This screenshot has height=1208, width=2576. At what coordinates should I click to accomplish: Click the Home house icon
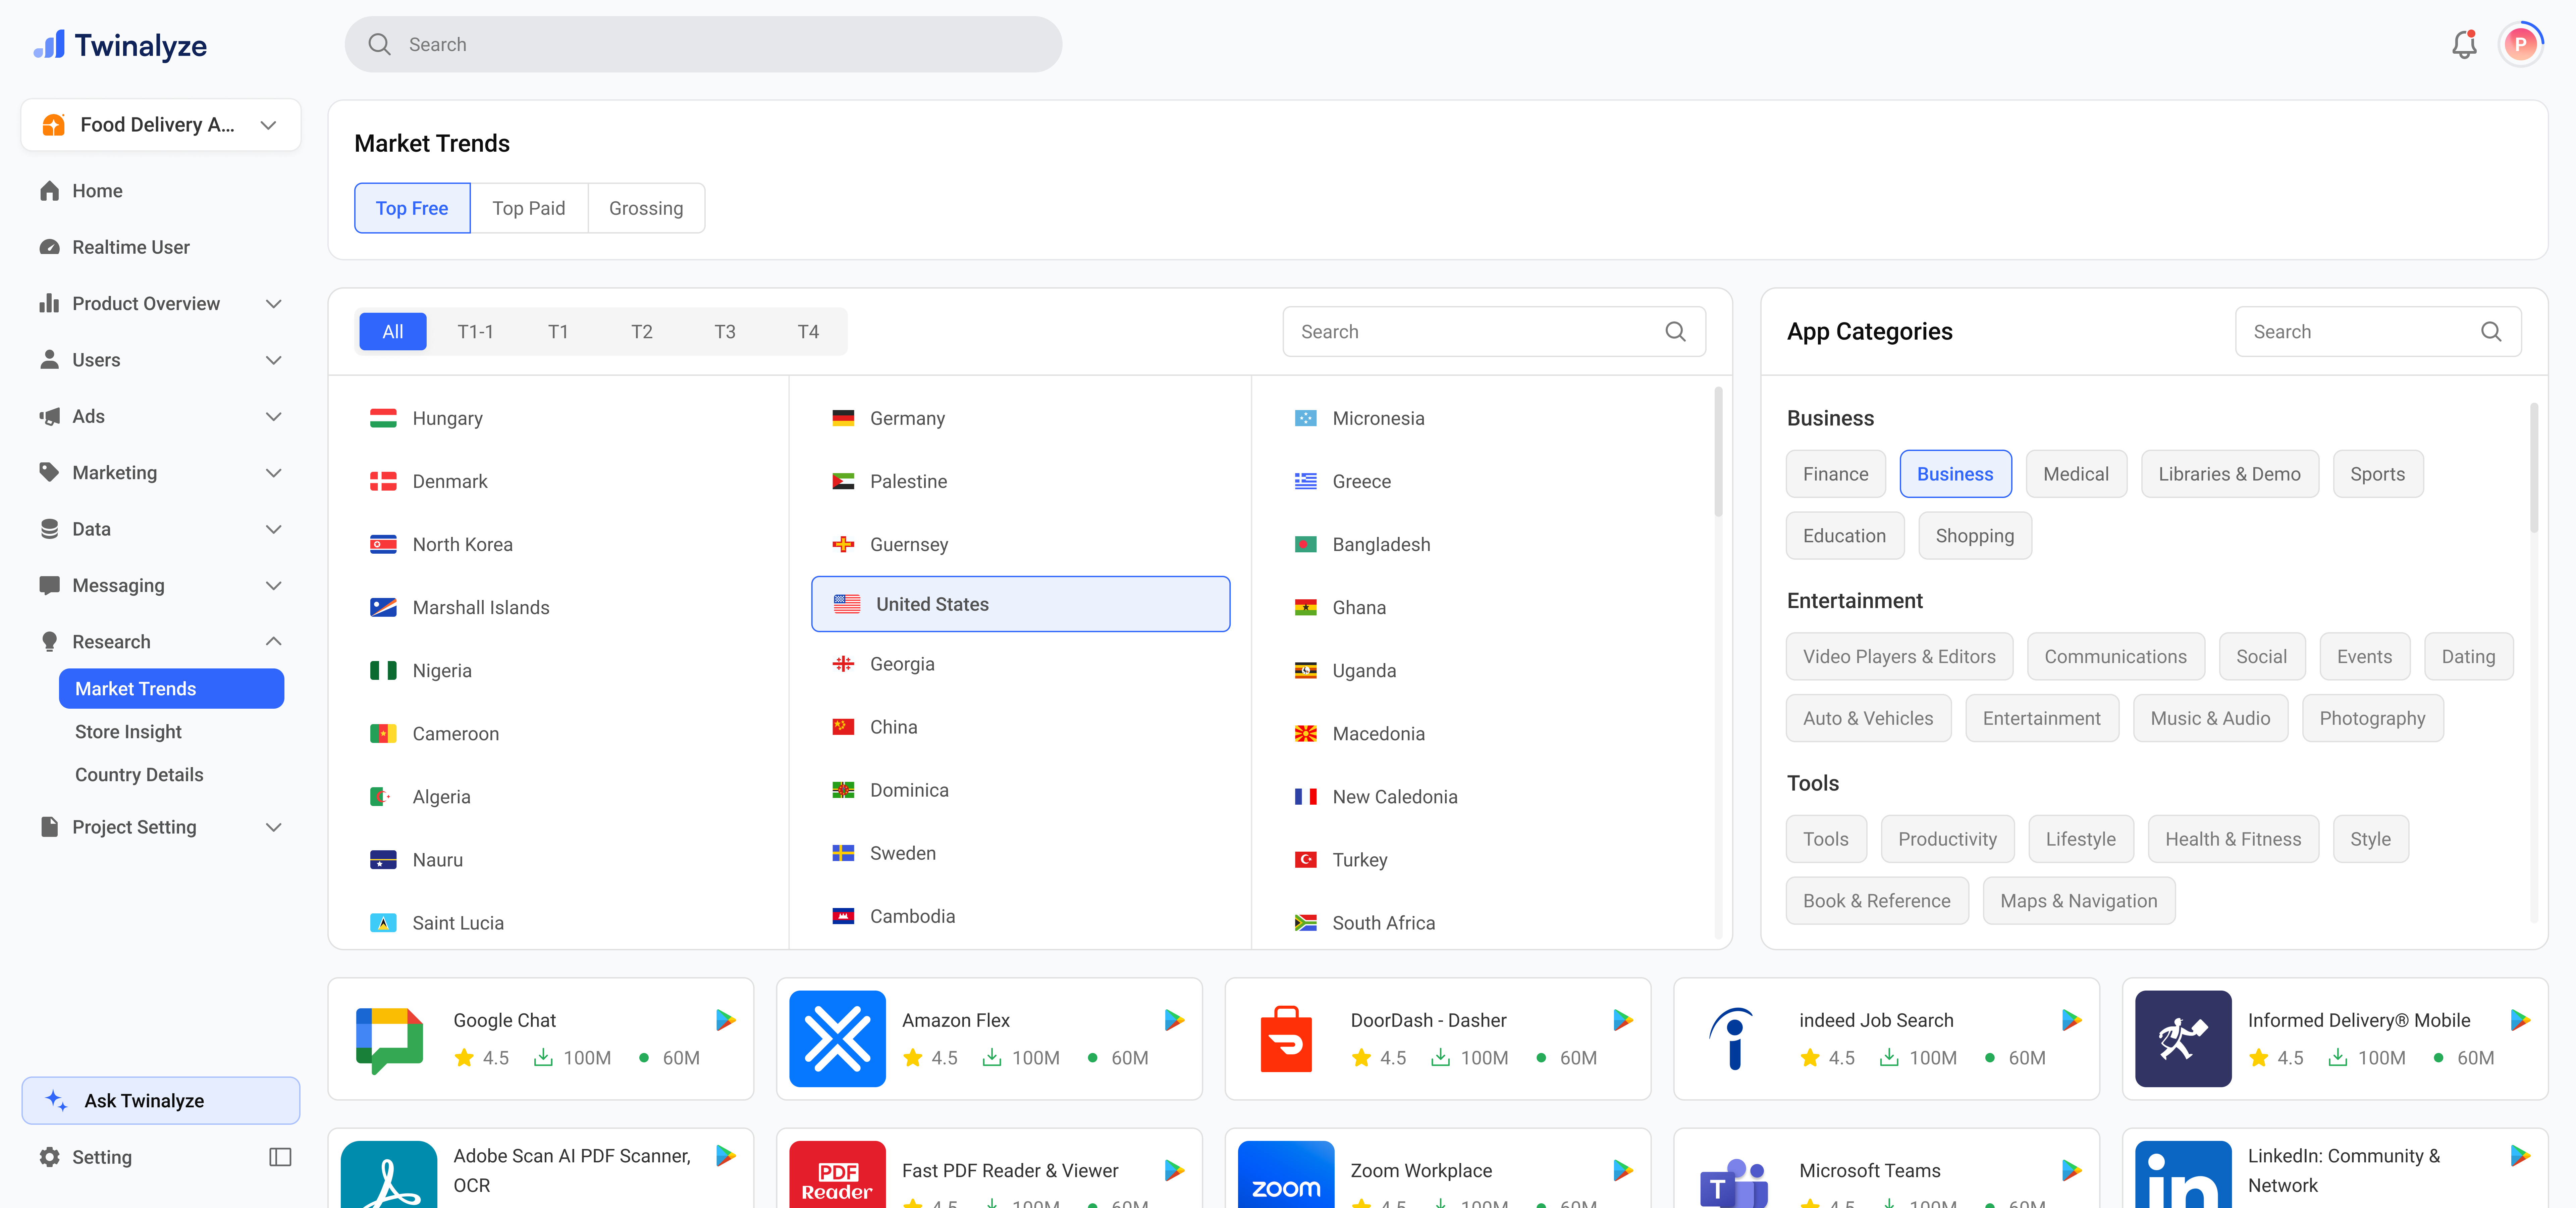[49, 191]
